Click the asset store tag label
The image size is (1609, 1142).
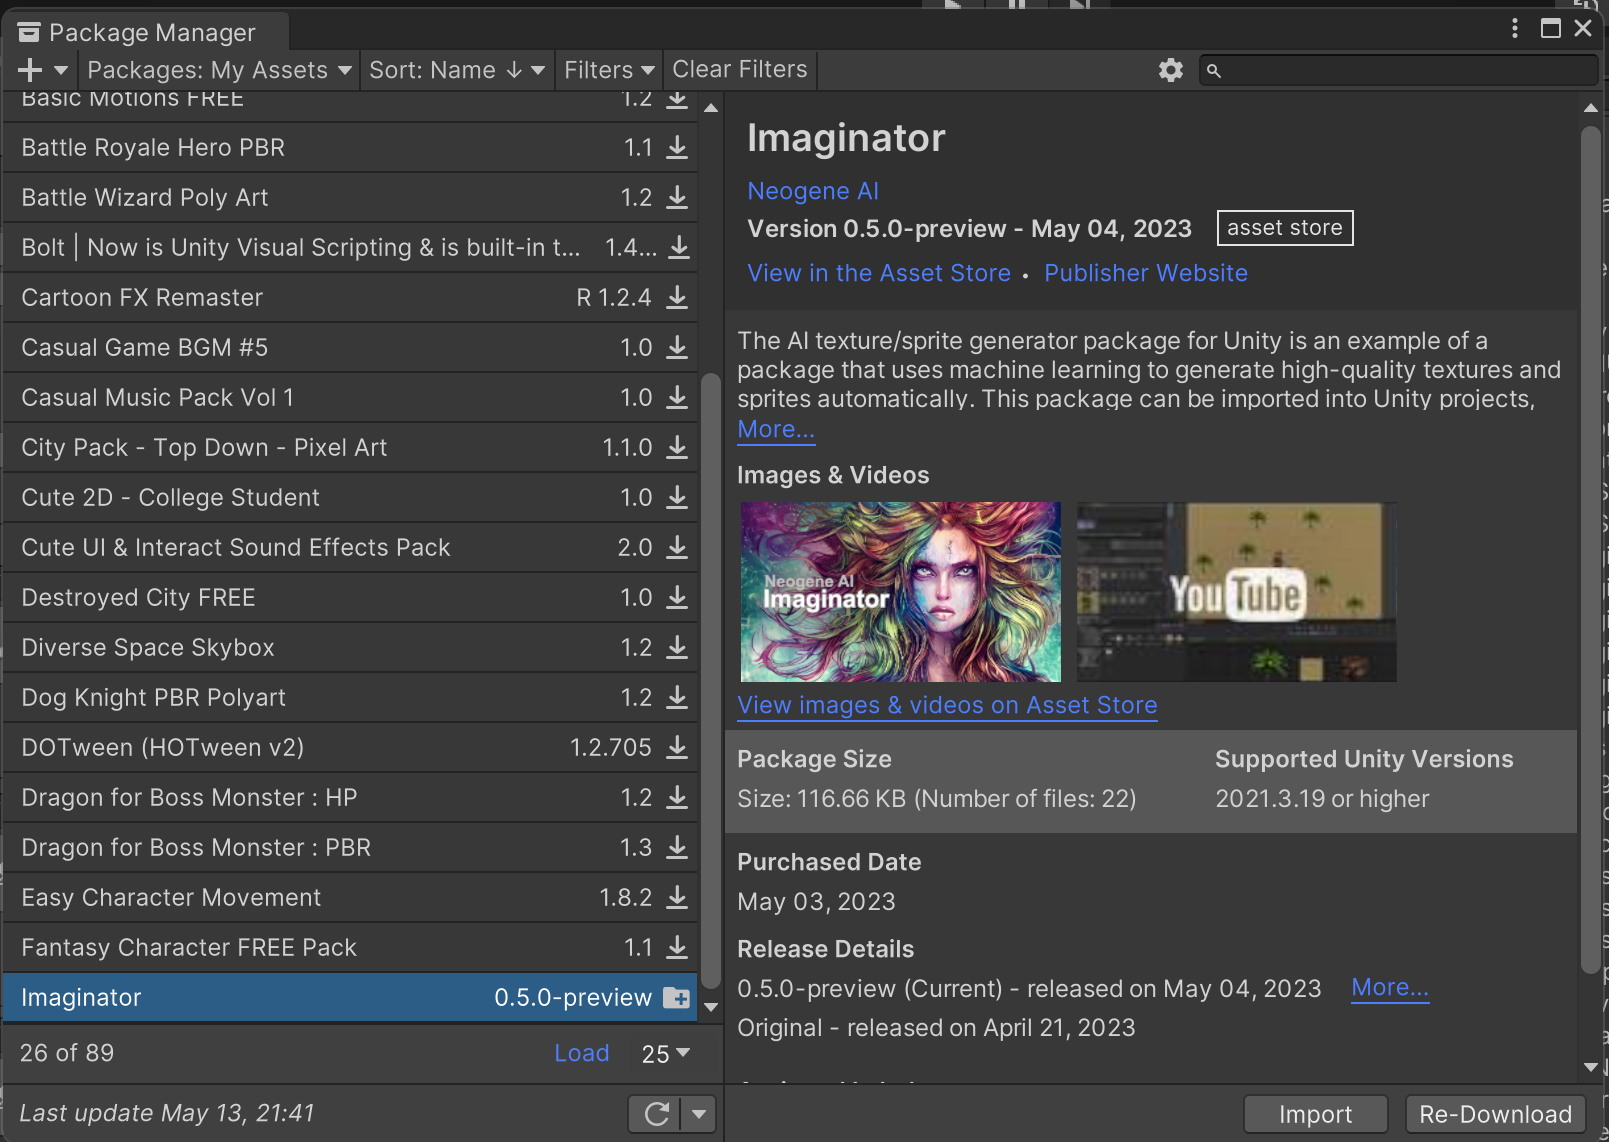1285,228
